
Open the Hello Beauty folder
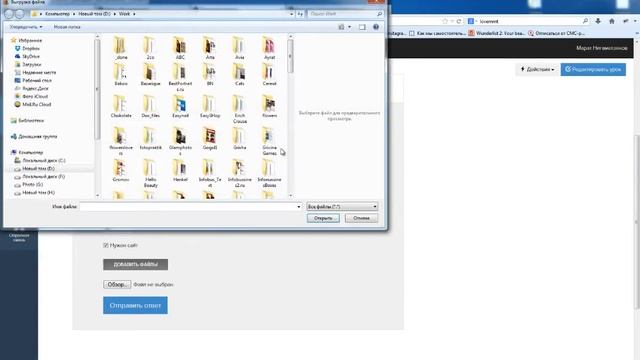click(x=150, y=173)
